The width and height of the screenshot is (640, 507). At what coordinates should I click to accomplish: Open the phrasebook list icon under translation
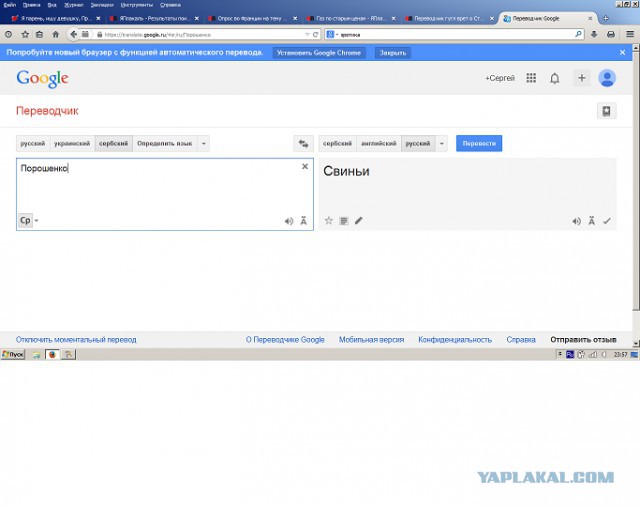point(344,221)
